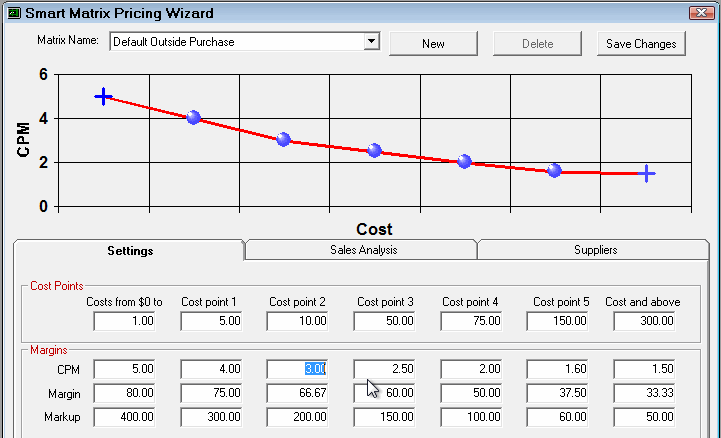This screenshot has width=721, height=438.
Task: Click the Markup field showing 200.00
Action: pos(297,417)
